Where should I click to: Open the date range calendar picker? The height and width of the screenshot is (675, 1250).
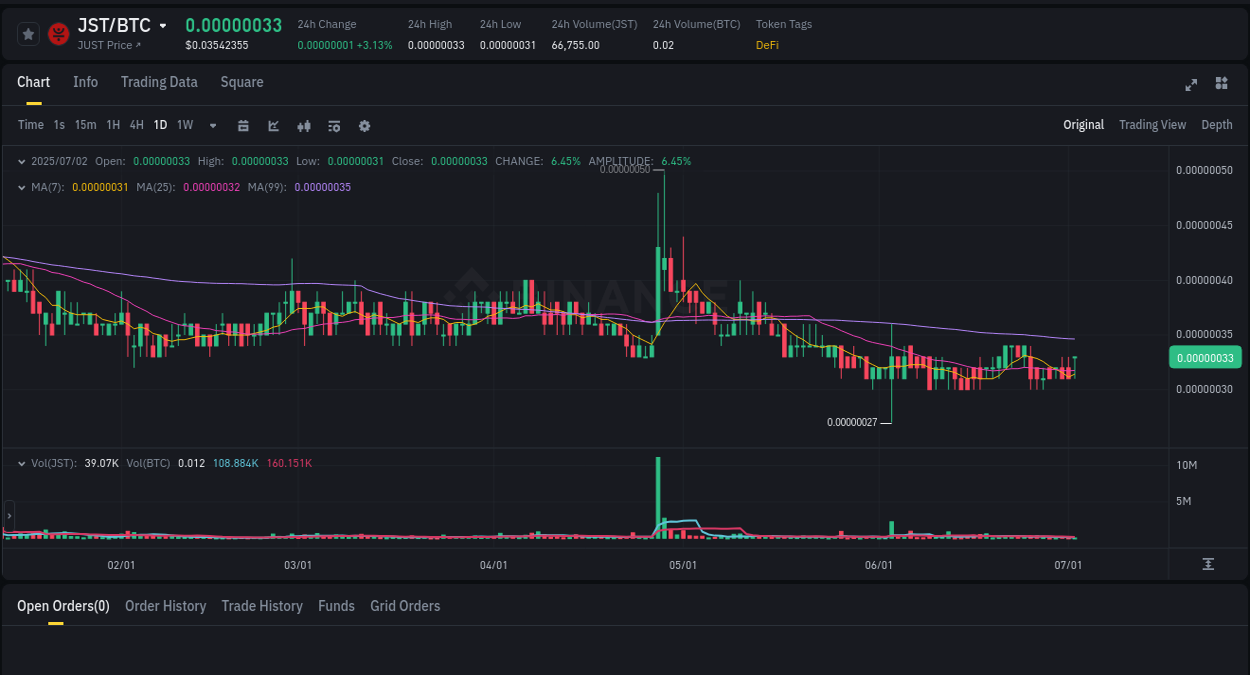coord(243,125)
